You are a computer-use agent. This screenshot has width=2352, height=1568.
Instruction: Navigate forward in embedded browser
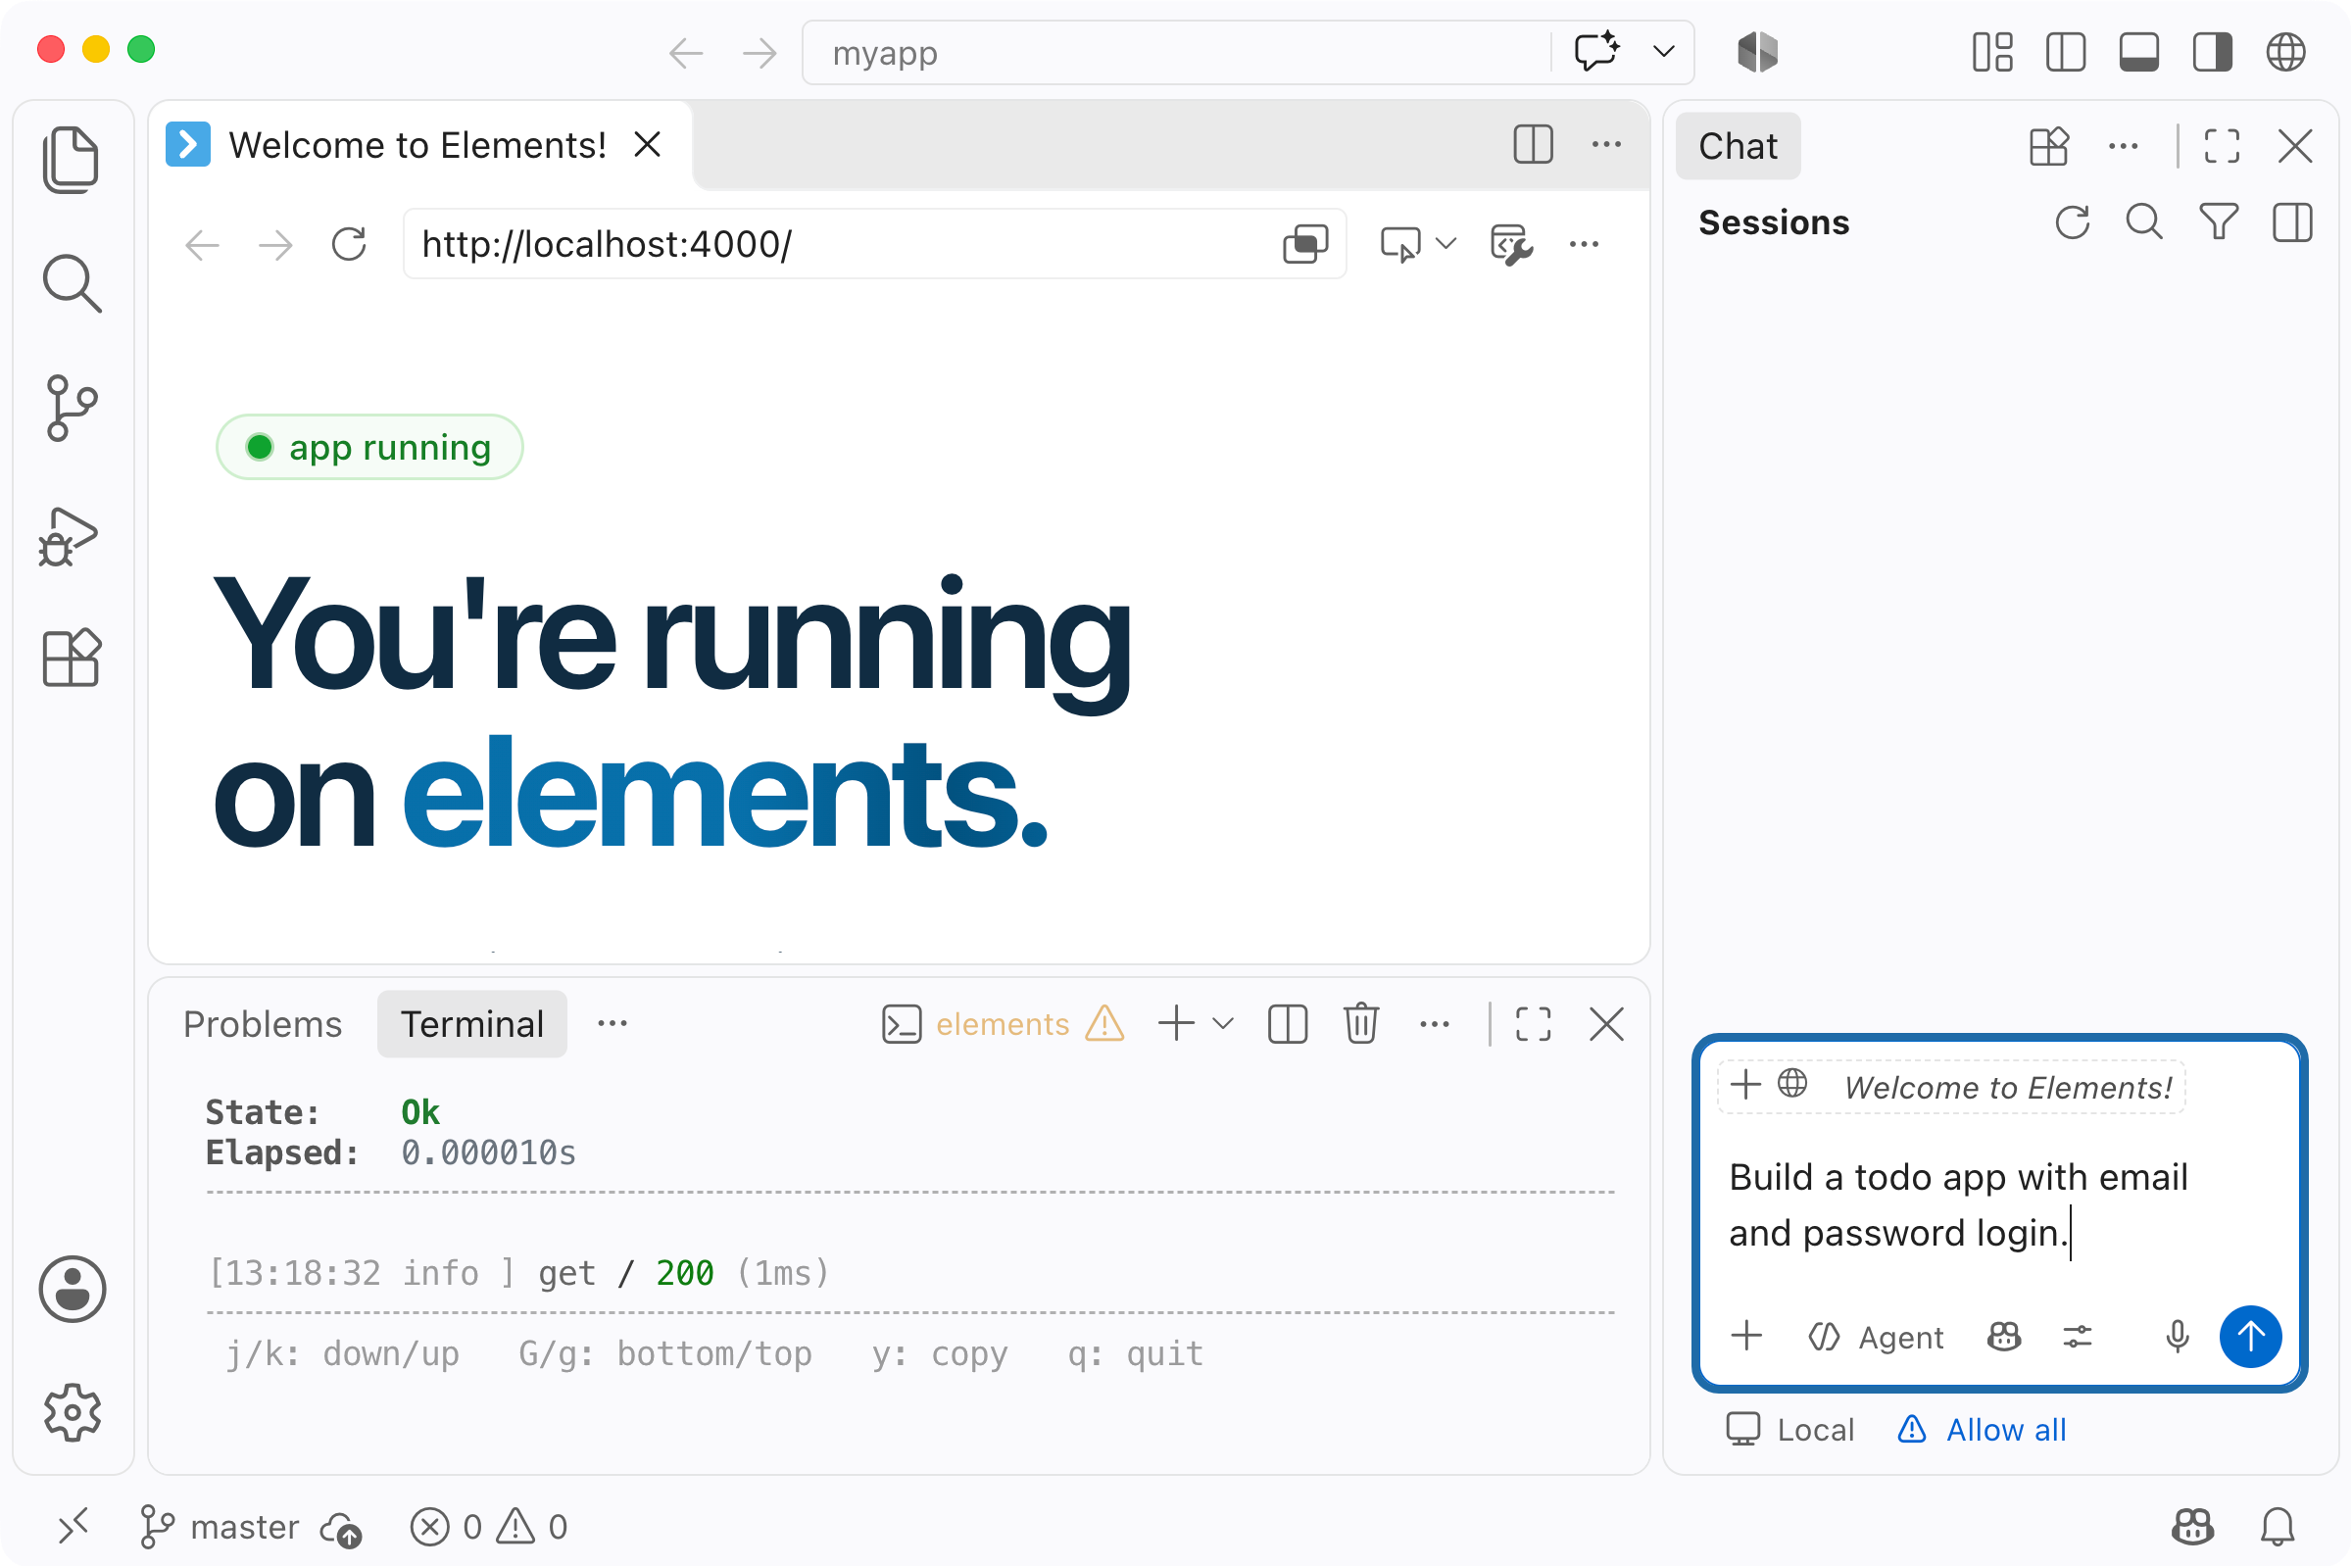click(x=276, y=244)
